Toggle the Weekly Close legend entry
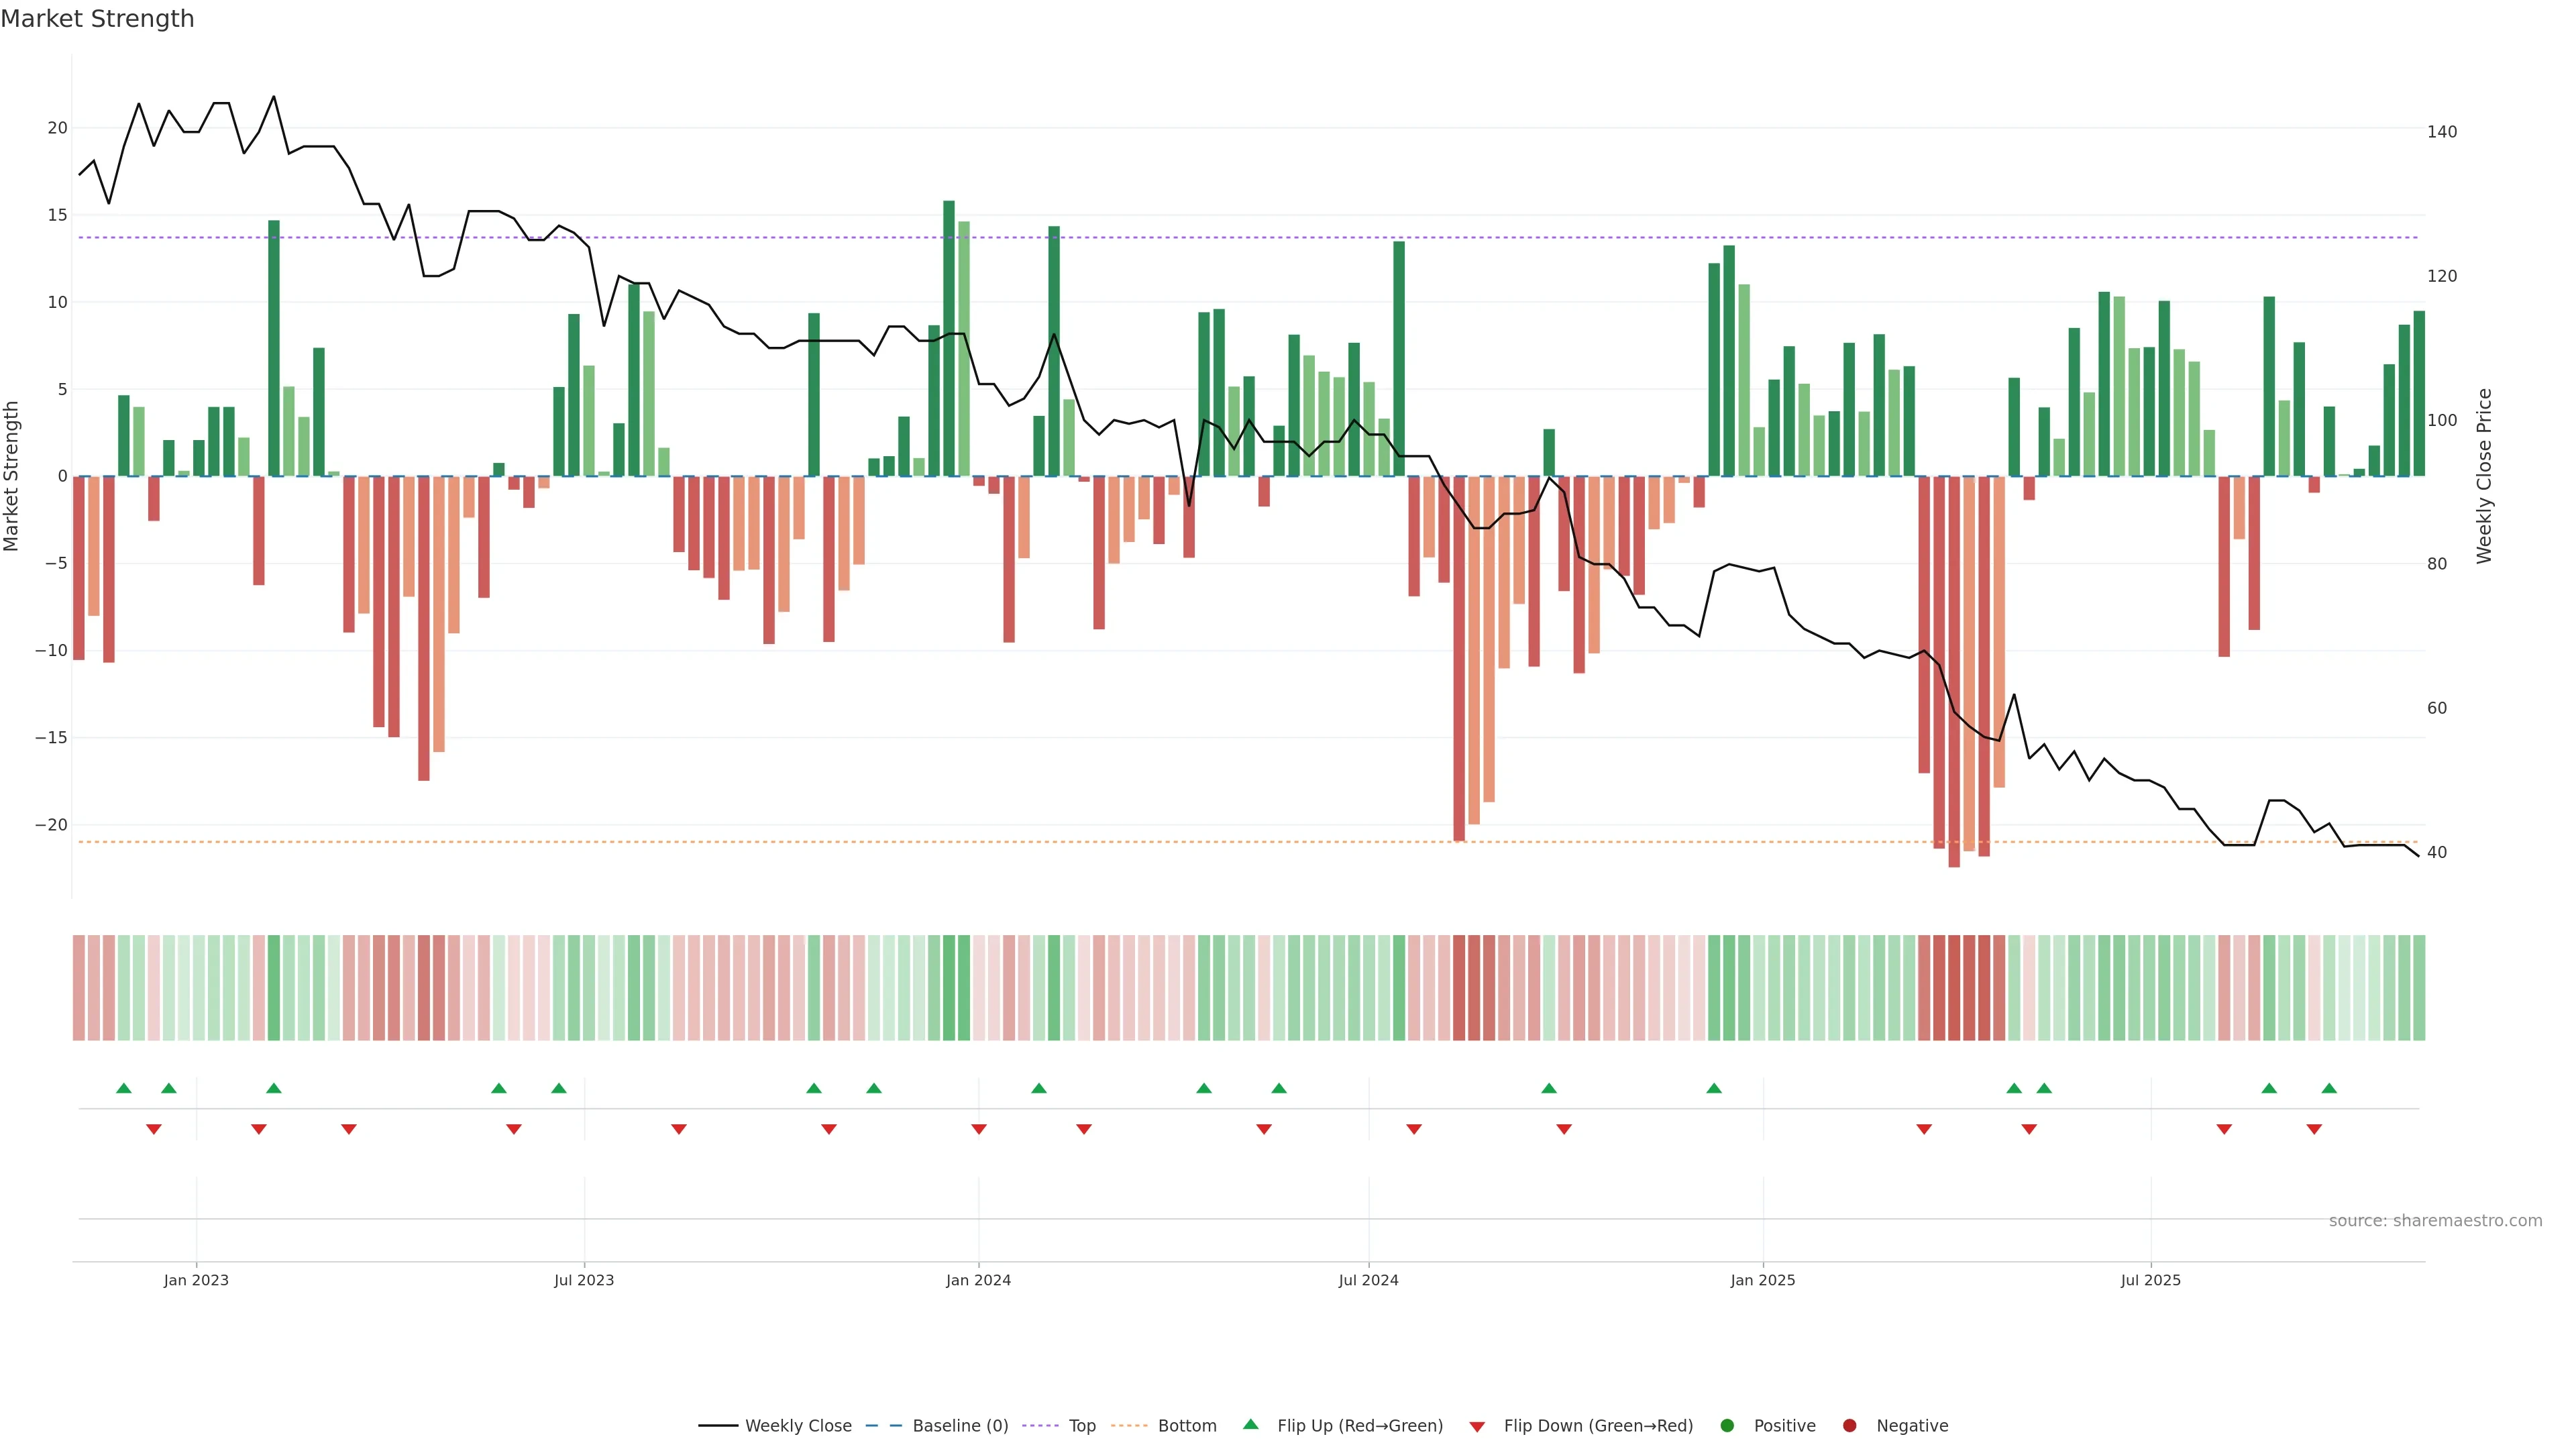The image size is (2576, 1449). point(797,1425)
